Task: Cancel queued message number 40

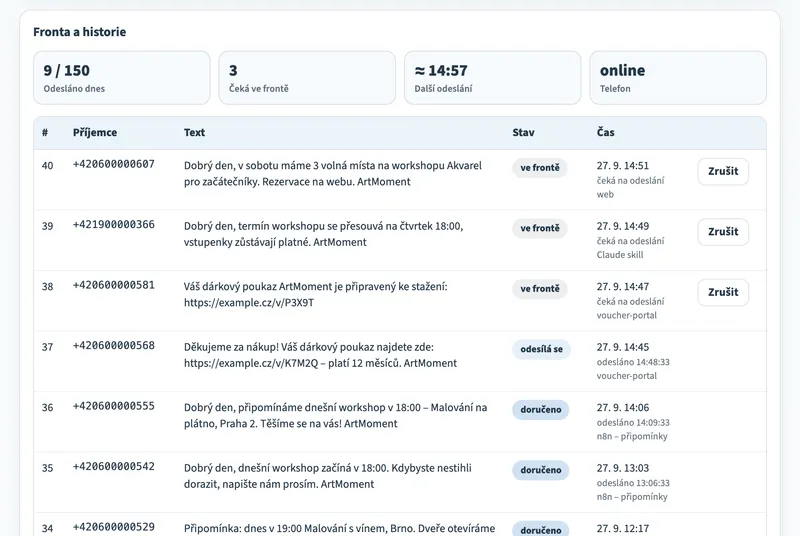Action: pos(723,171)
